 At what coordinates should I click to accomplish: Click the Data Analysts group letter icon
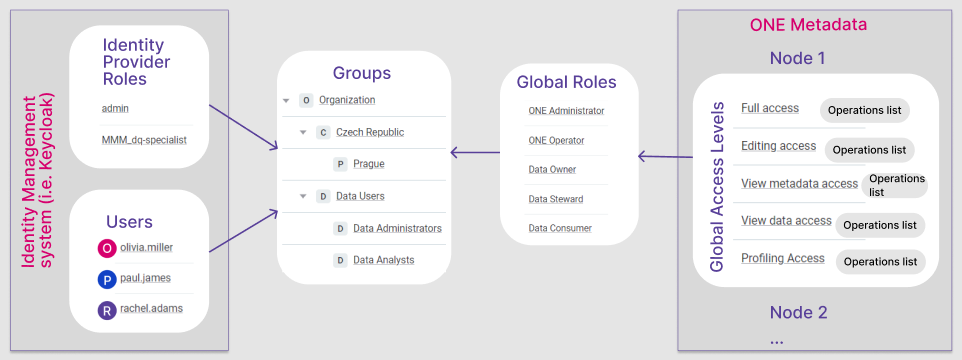pos(341,260)
